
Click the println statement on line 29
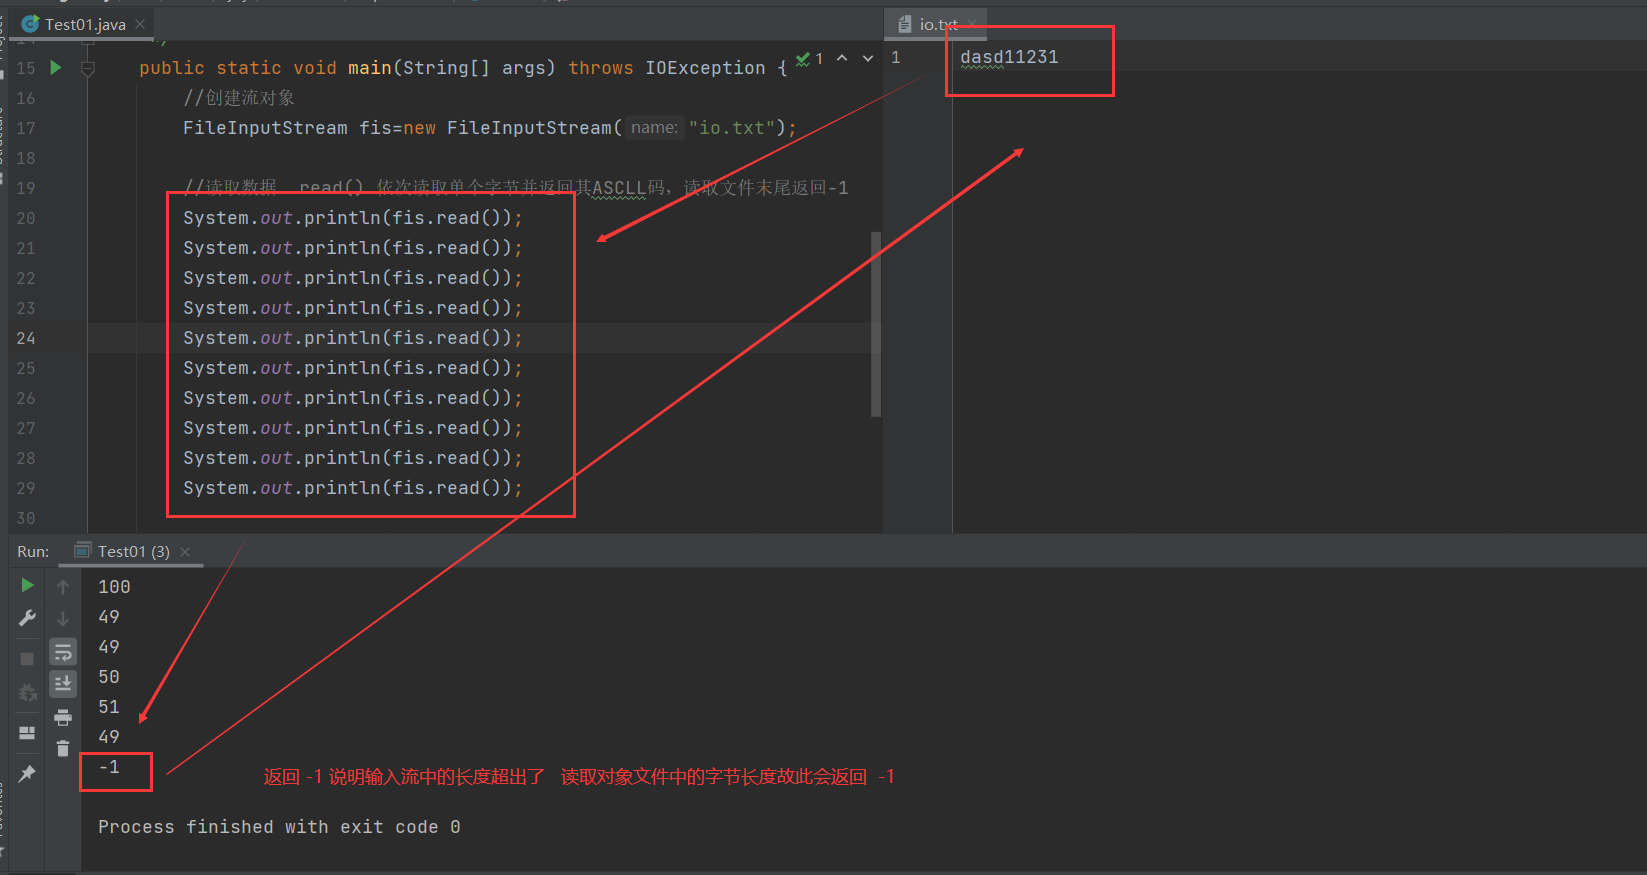pos(352,488)
